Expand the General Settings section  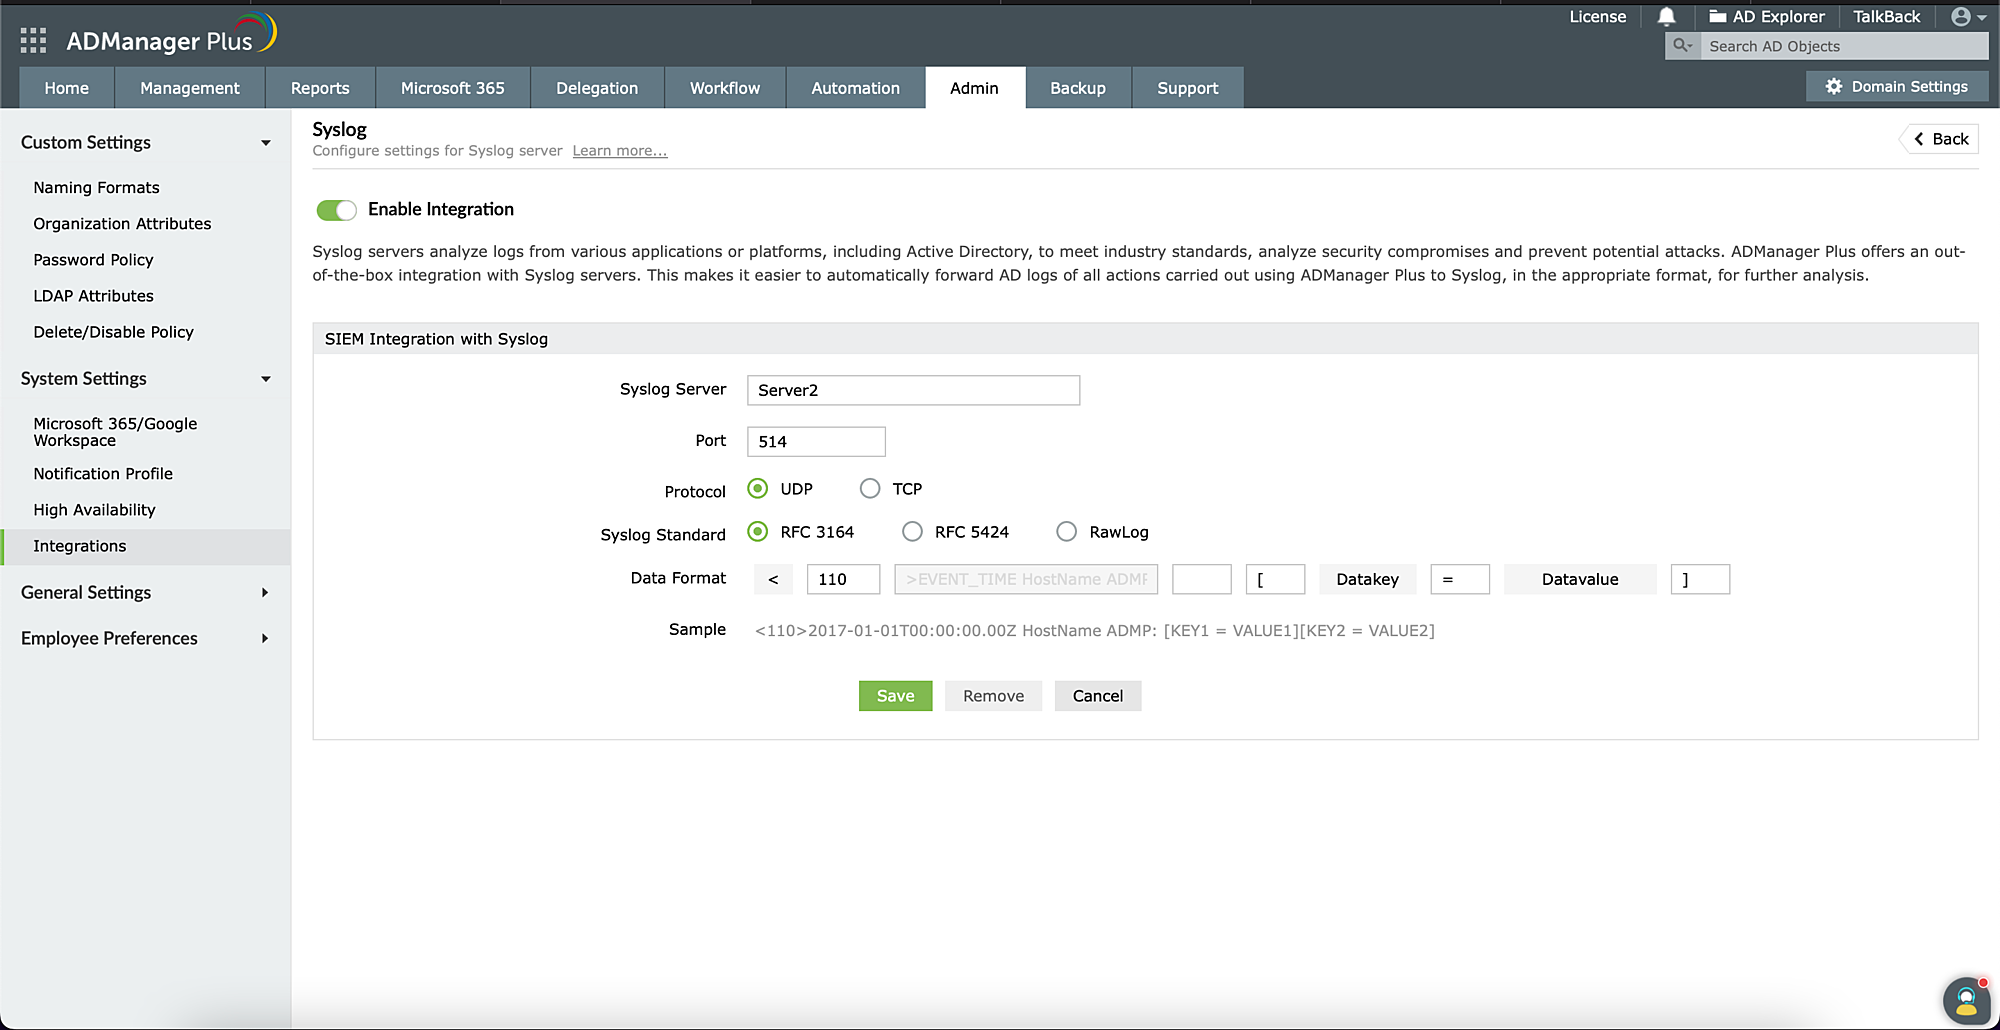pos(265,593)
